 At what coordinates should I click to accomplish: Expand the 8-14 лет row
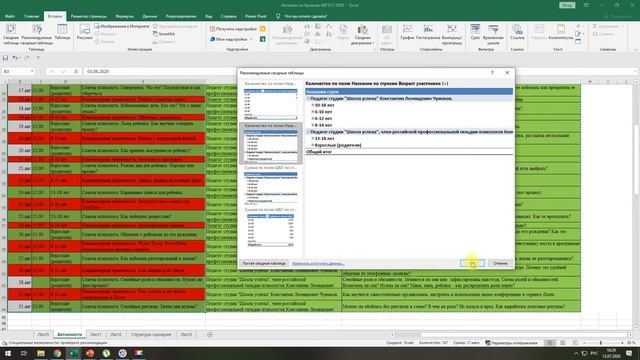point(313,125)
